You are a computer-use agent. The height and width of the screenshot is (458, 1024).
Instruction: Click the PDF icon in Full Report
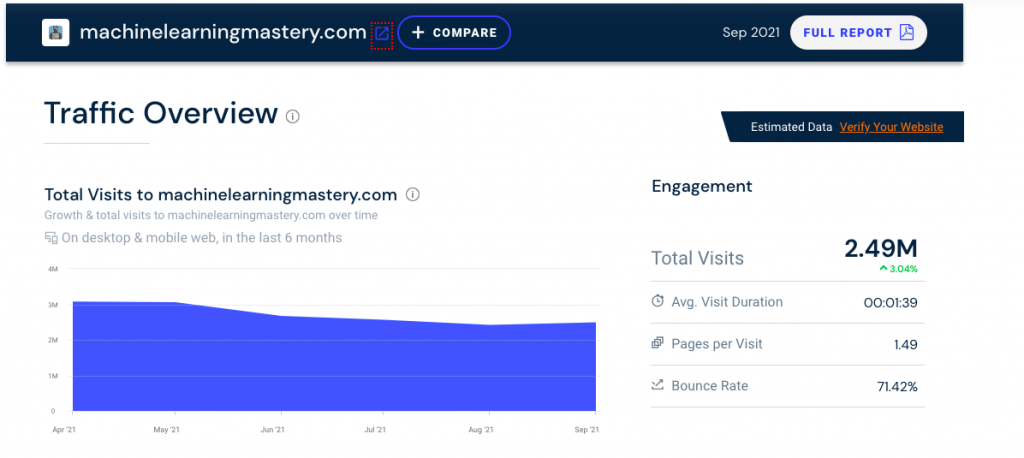click(906, 33)
